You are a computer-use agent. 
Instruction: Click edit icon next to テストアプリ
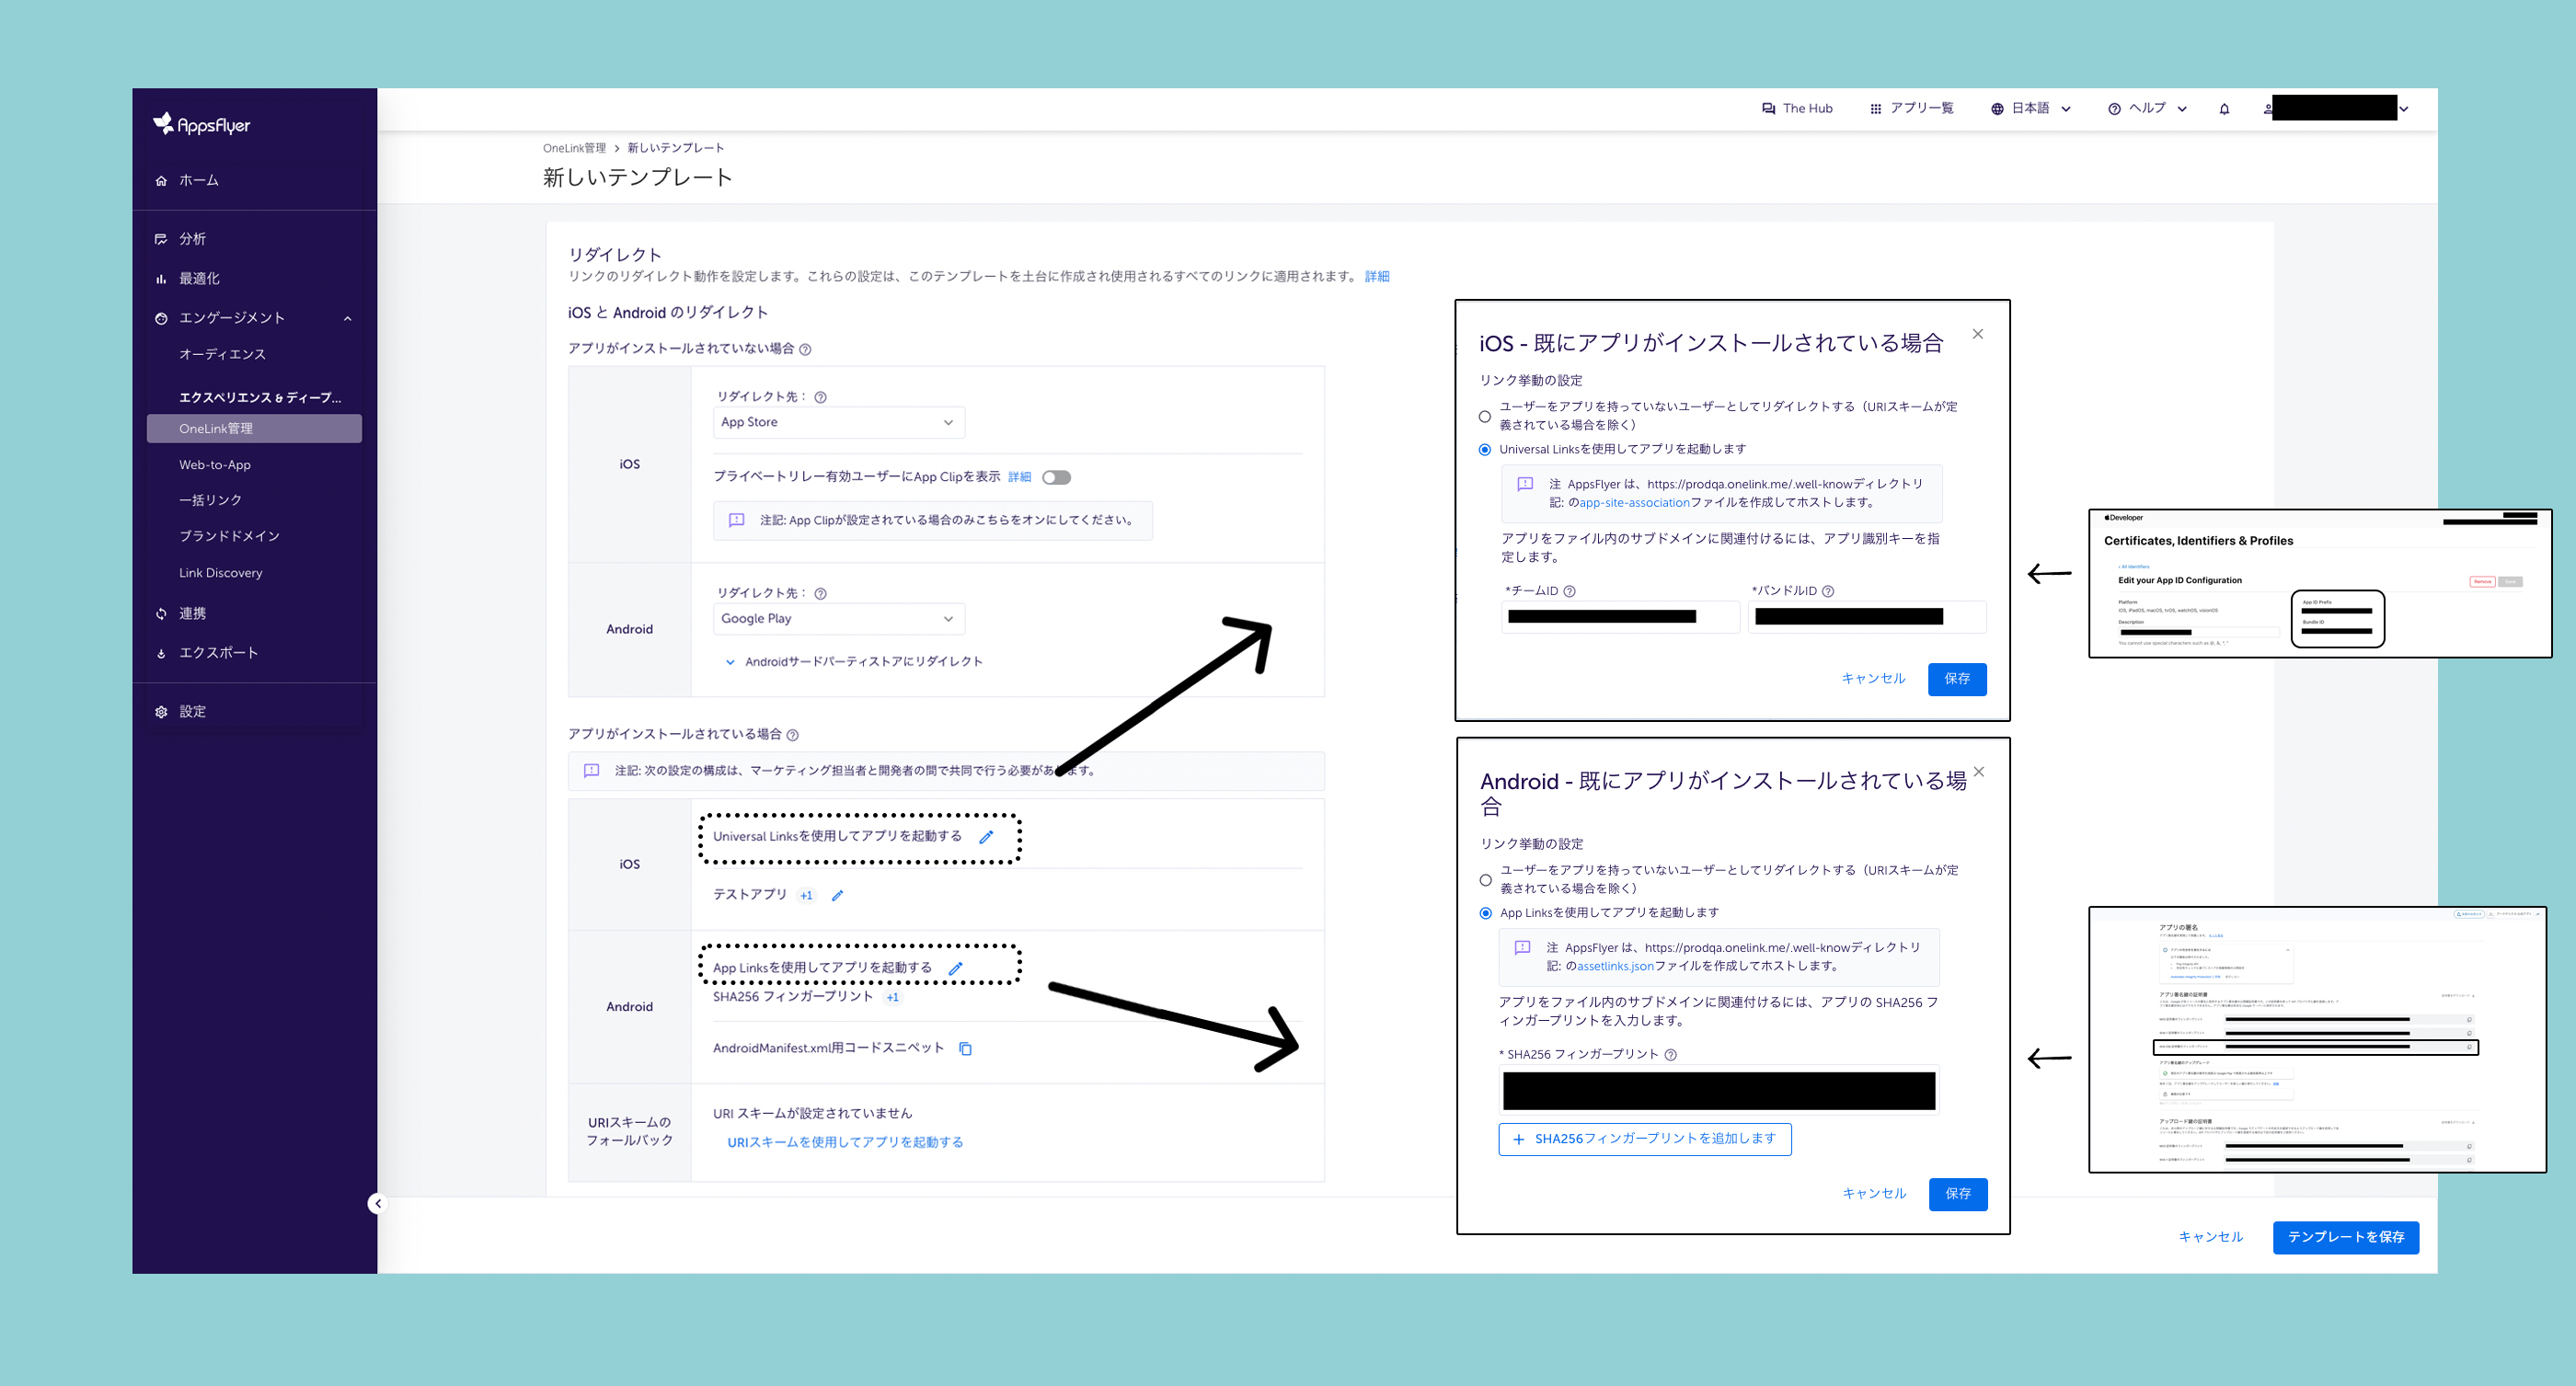837,896
